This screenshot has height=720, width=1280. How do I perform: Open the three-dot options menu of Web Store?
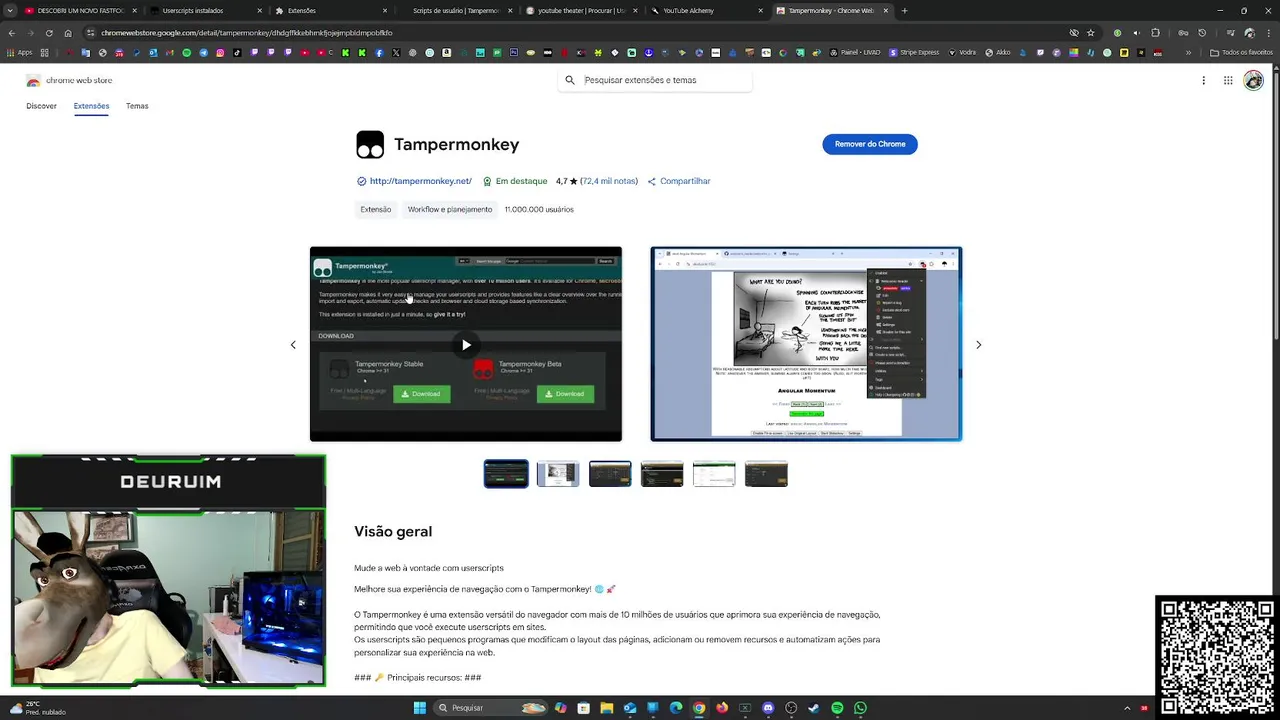point(1203,81)
